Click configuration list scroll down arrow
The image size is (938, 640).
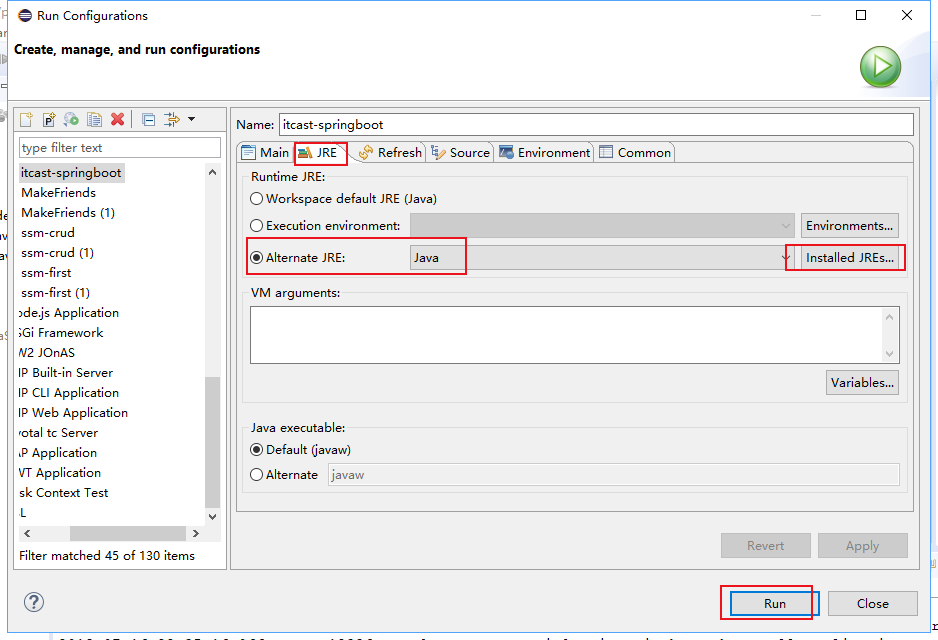click(212, 516)
